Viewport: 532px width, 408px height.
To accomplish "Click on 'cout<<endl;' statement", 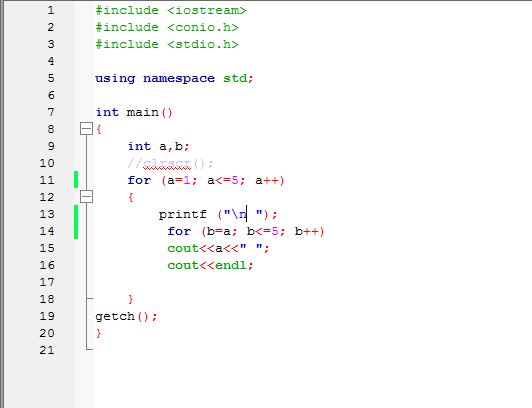I will (x=210, y=265).
